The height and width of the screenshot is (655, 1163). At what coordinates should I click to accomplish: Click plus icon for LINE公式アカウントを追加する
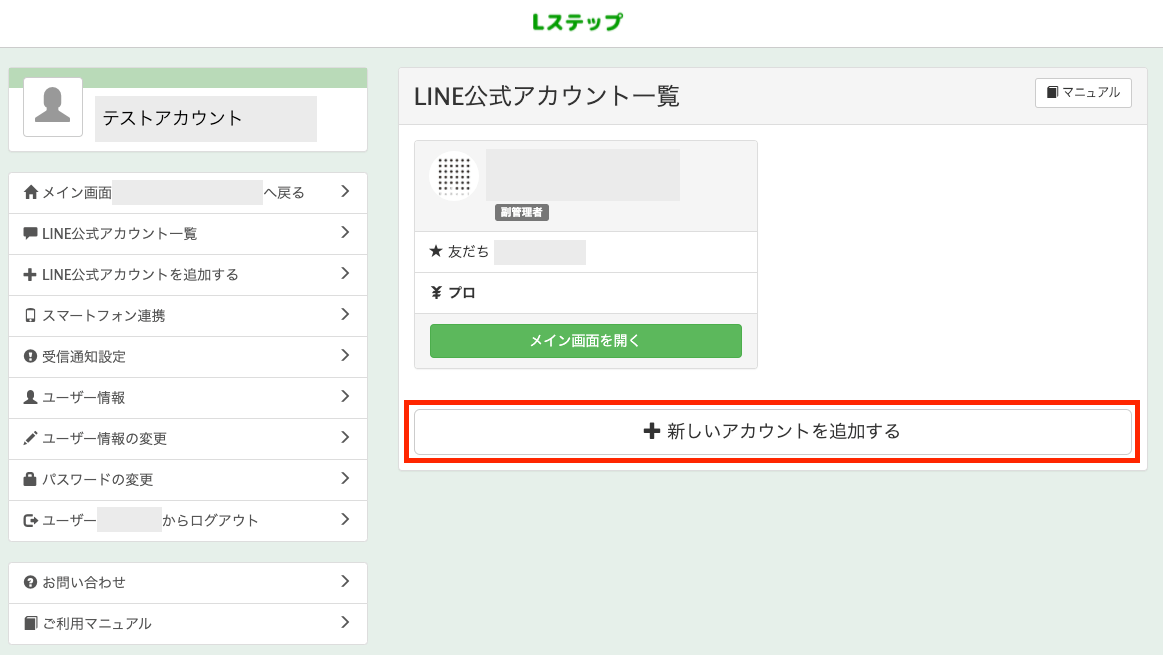pyautogui.click(x=30, y=274)
